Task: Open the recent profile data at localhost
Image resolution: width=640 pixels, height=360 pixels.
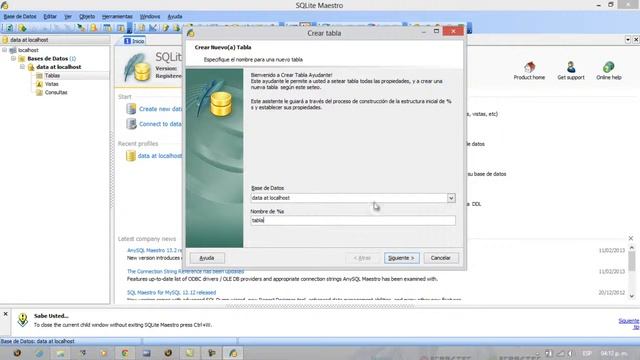Action: (160, 156)
